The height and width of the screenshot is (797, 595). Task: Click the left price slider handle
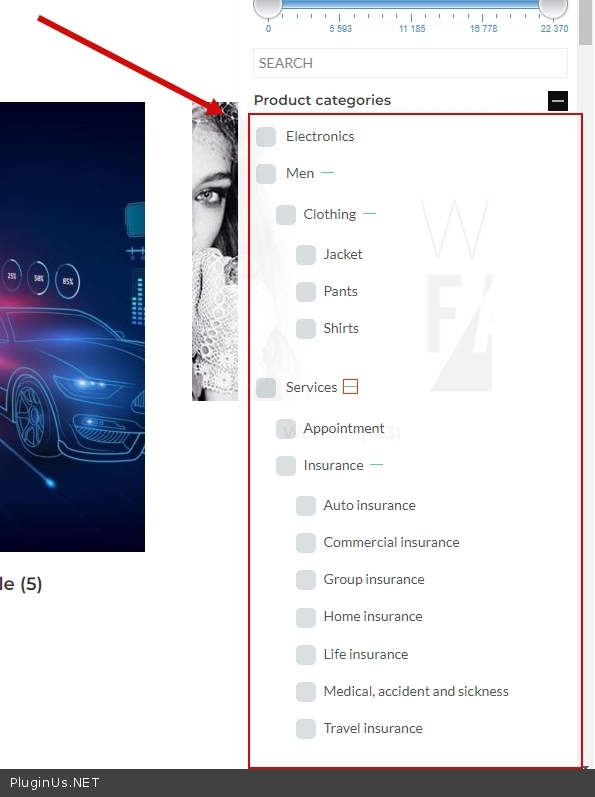point(268,7)
